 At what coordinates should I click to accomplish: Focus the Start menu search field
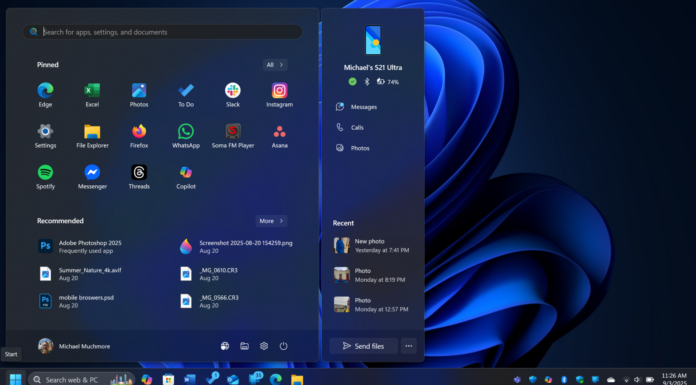point(162,32)
